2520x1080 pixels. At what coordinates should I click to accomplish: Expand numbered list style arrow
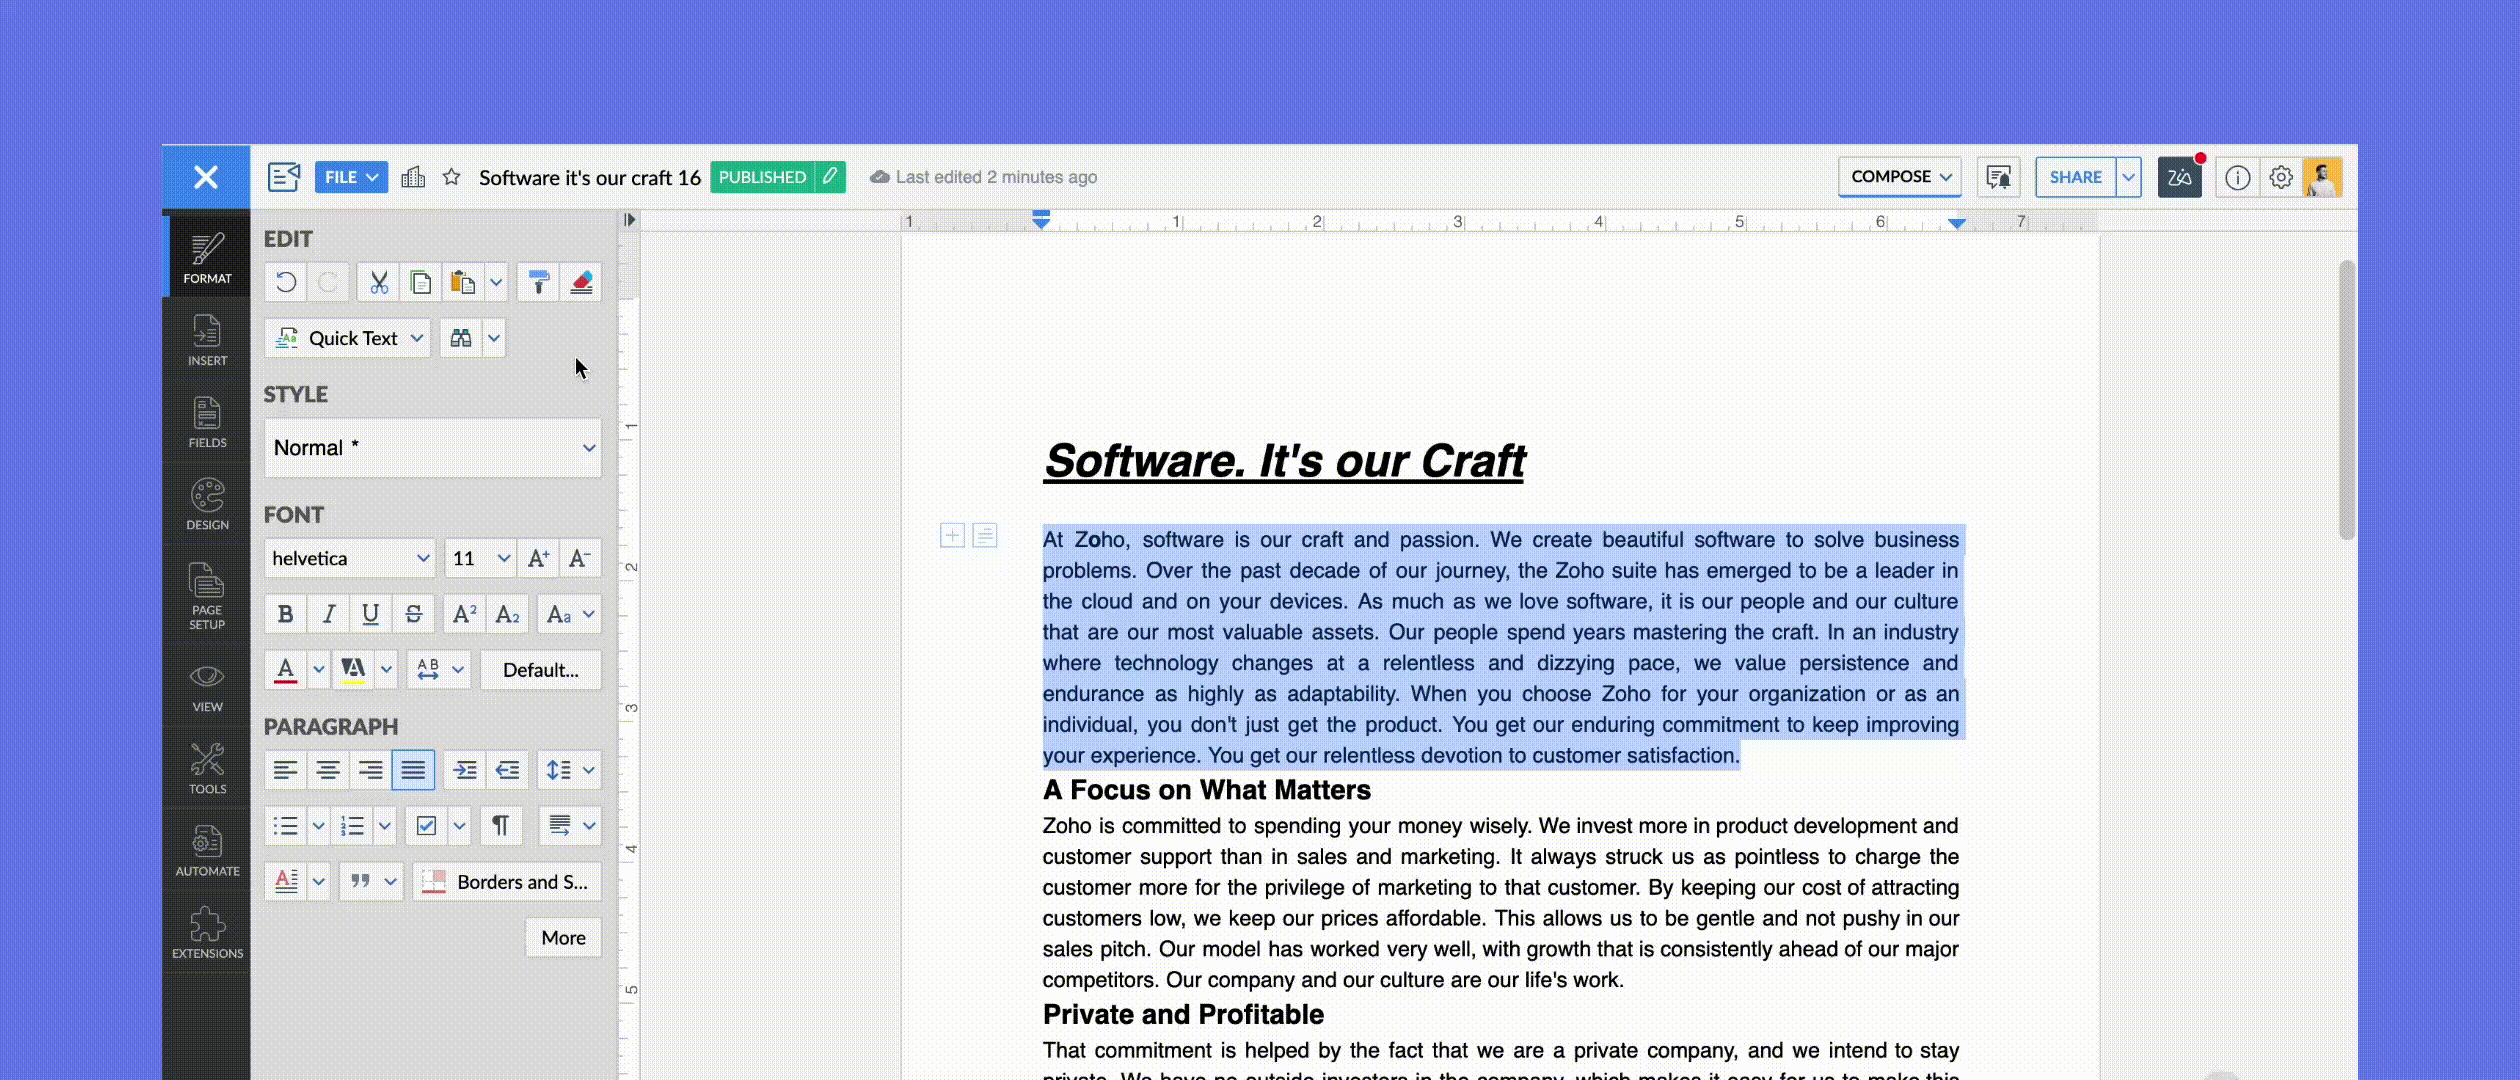384,825
